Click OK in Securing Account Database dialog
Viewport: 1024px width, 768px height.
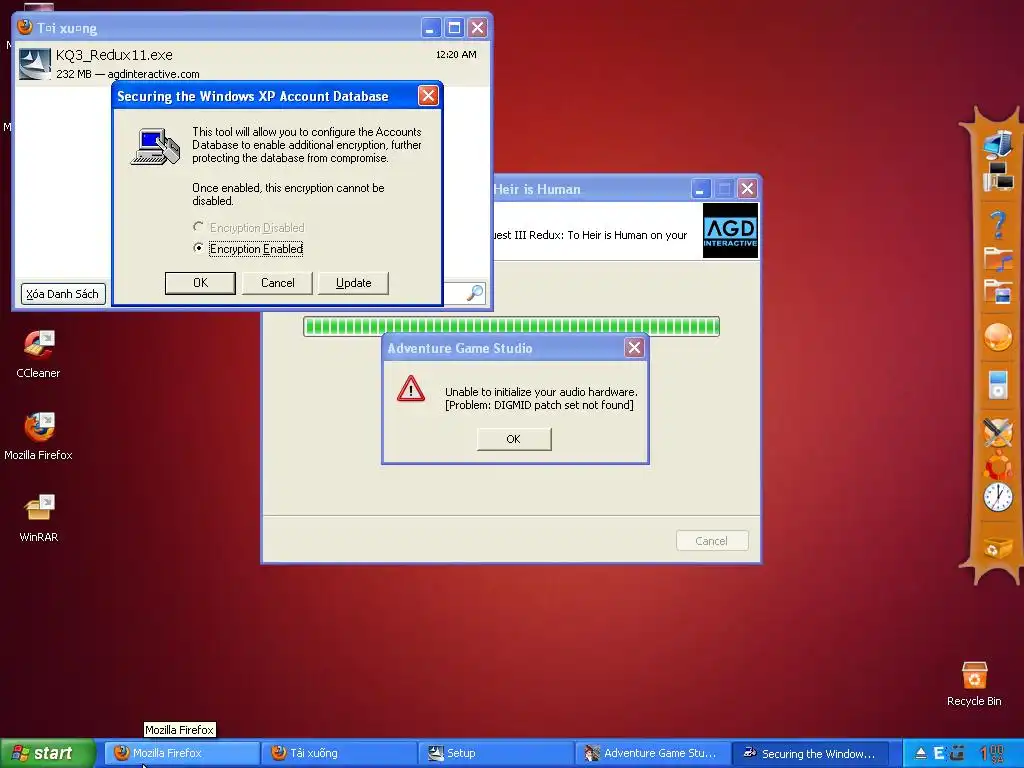pos(200,283)
